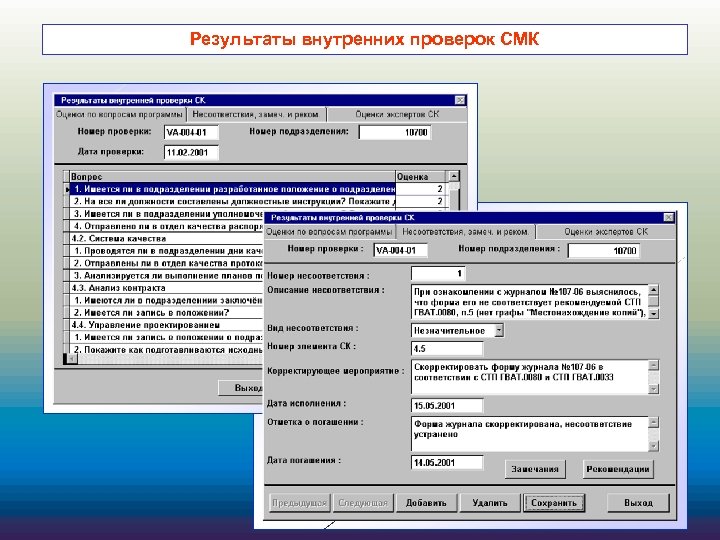
Task: Select row 2. Покажите как подготавливаются исходны
Action: tap(167, 350)
